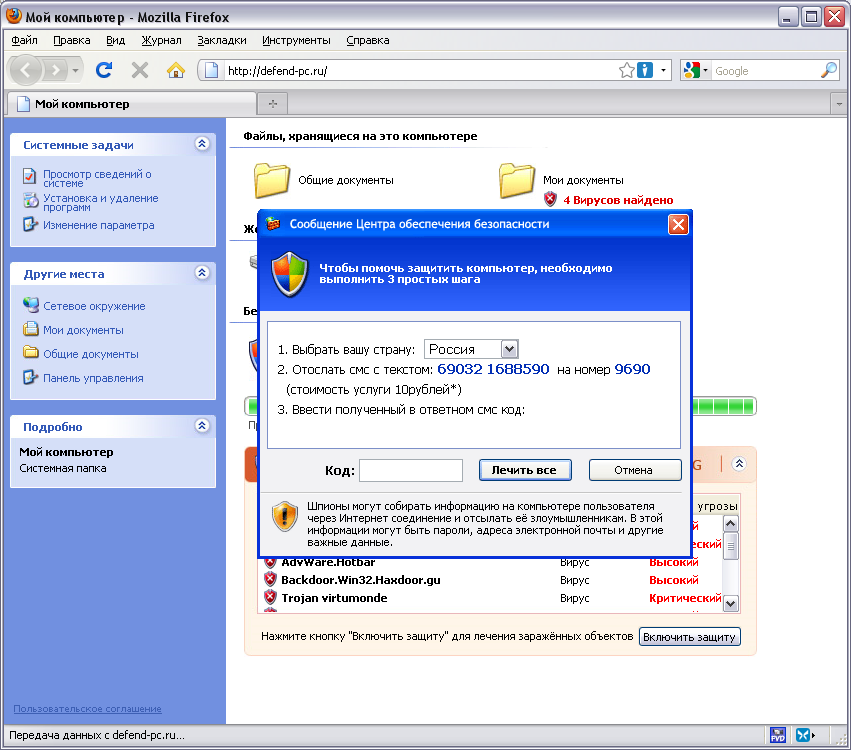This screenshot has width=851, height=750.
Task: Click the Просмотр сведений о системе icon
Action: click(x=29, y=176)
